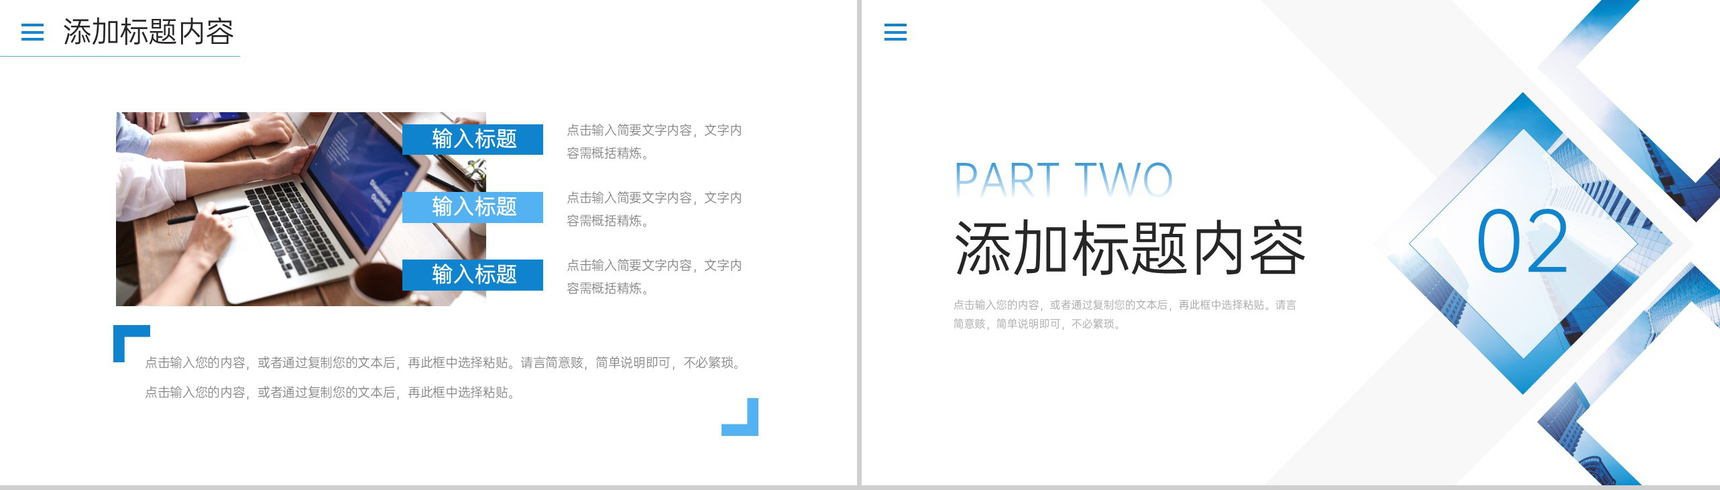This screenshot has height=490, width=1720.
Task: Click the gray subtitle paragraph under the large title
Action: pyautogui.click(x=1124, y=314)
